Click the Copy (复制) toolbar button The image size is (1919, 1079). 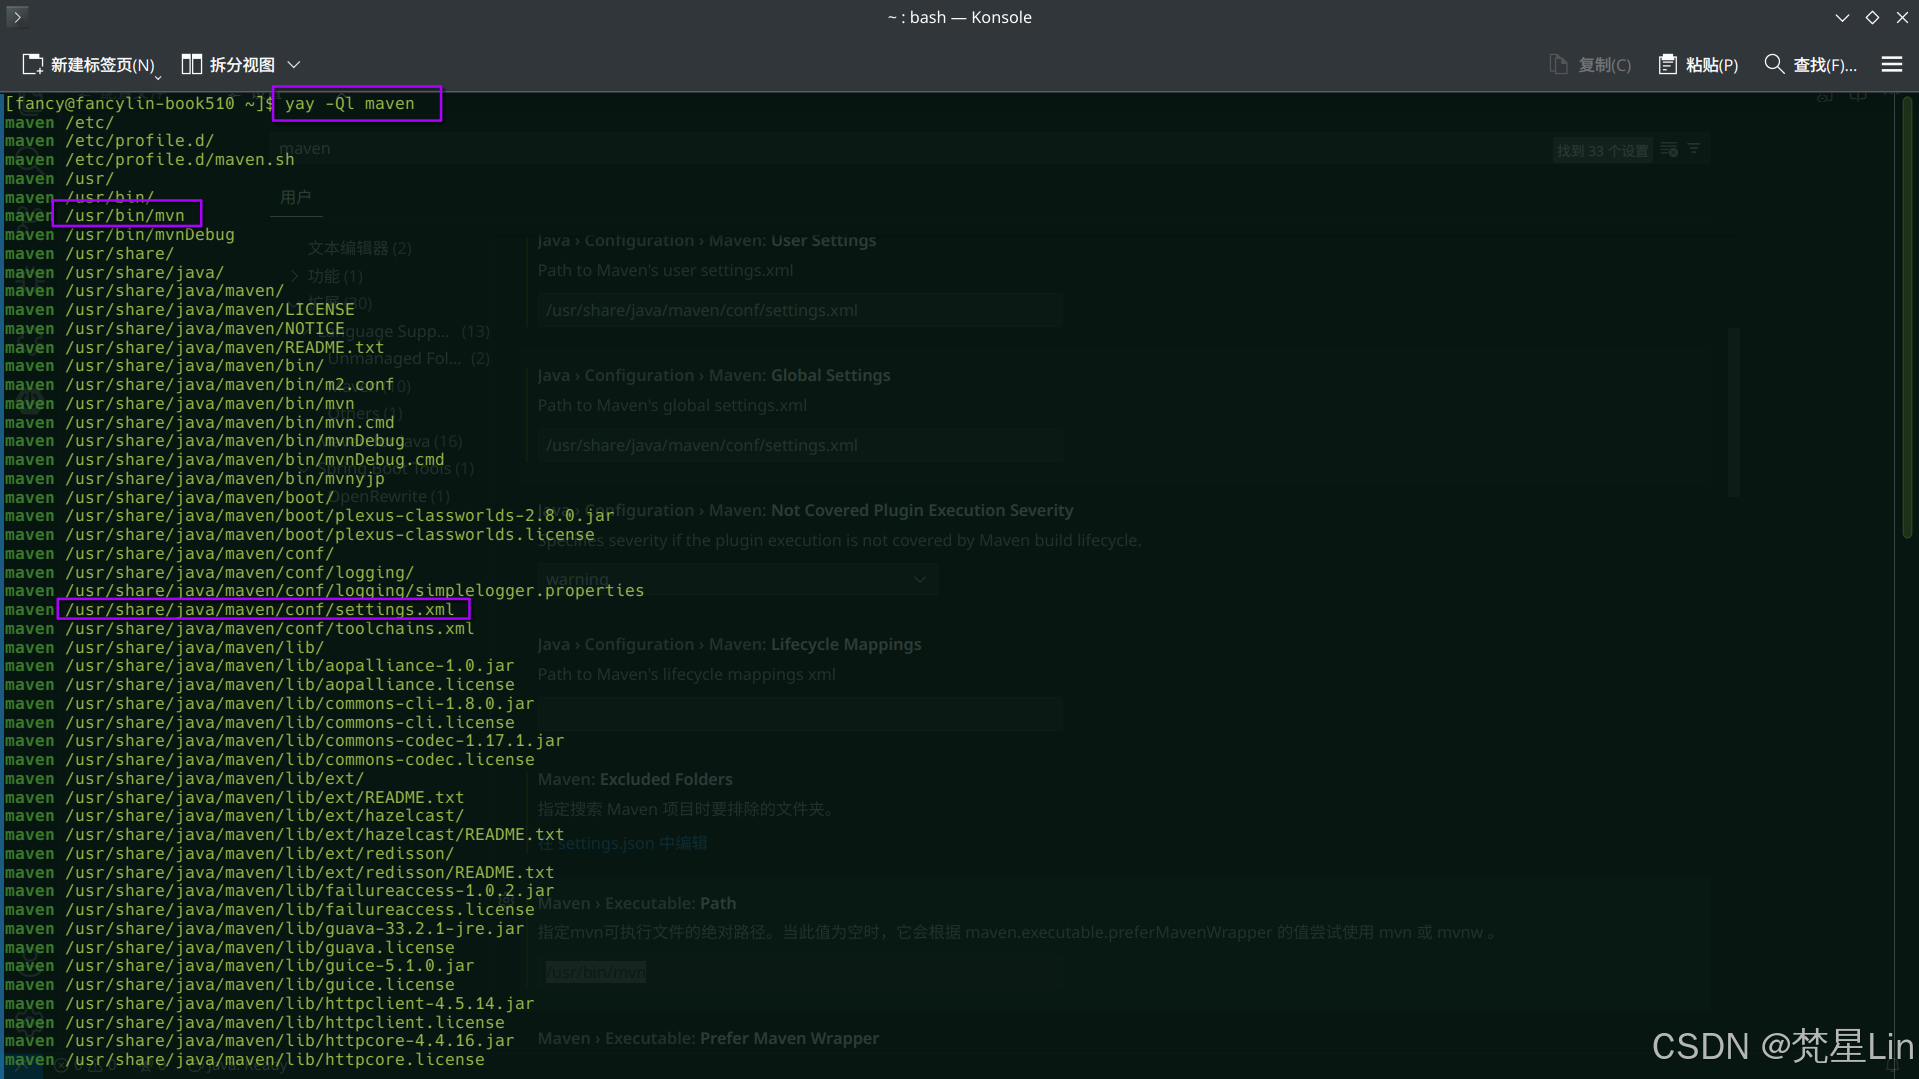point(1590,65)
